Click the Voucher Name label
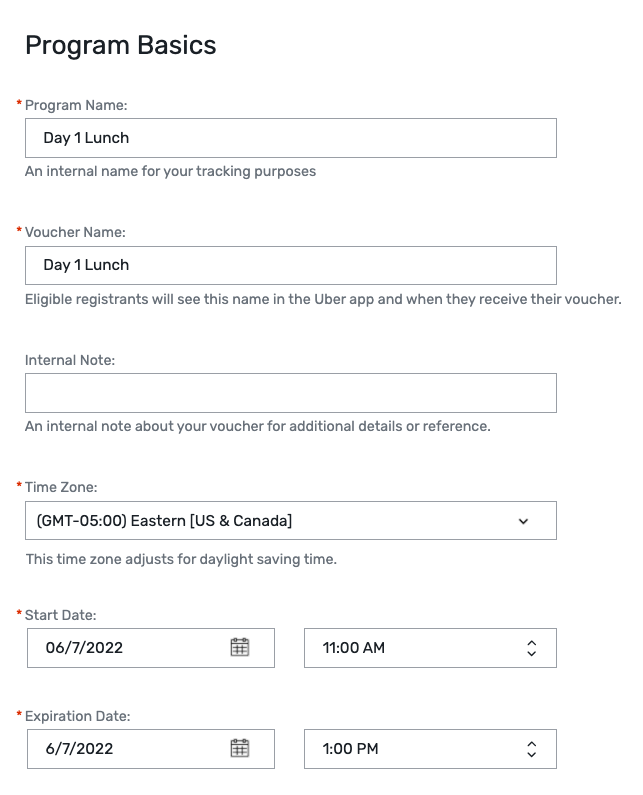643x795 pixels. click(75, 232)
